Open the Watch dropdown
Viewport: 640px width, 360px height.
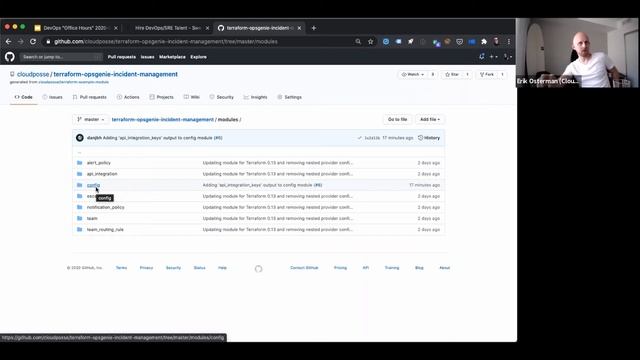tap(413, 75)
